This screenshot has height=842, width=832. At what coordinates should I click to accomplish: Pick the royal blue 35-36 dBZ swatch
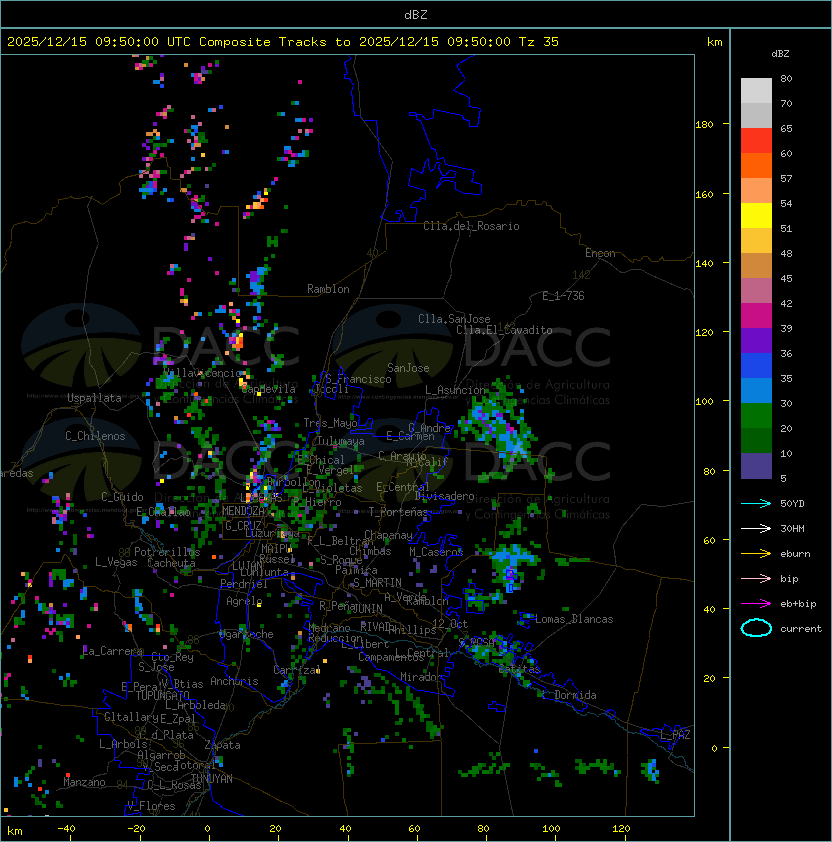[756, 365]
